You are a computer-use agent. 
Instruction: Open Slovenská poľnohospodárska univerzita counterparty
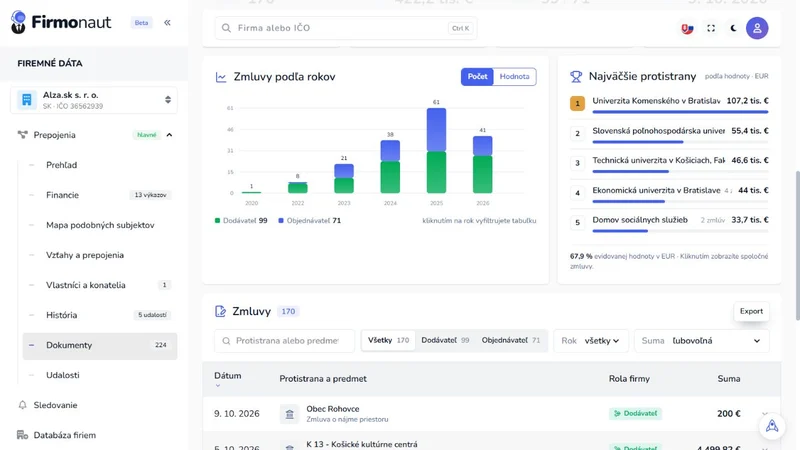669,134
